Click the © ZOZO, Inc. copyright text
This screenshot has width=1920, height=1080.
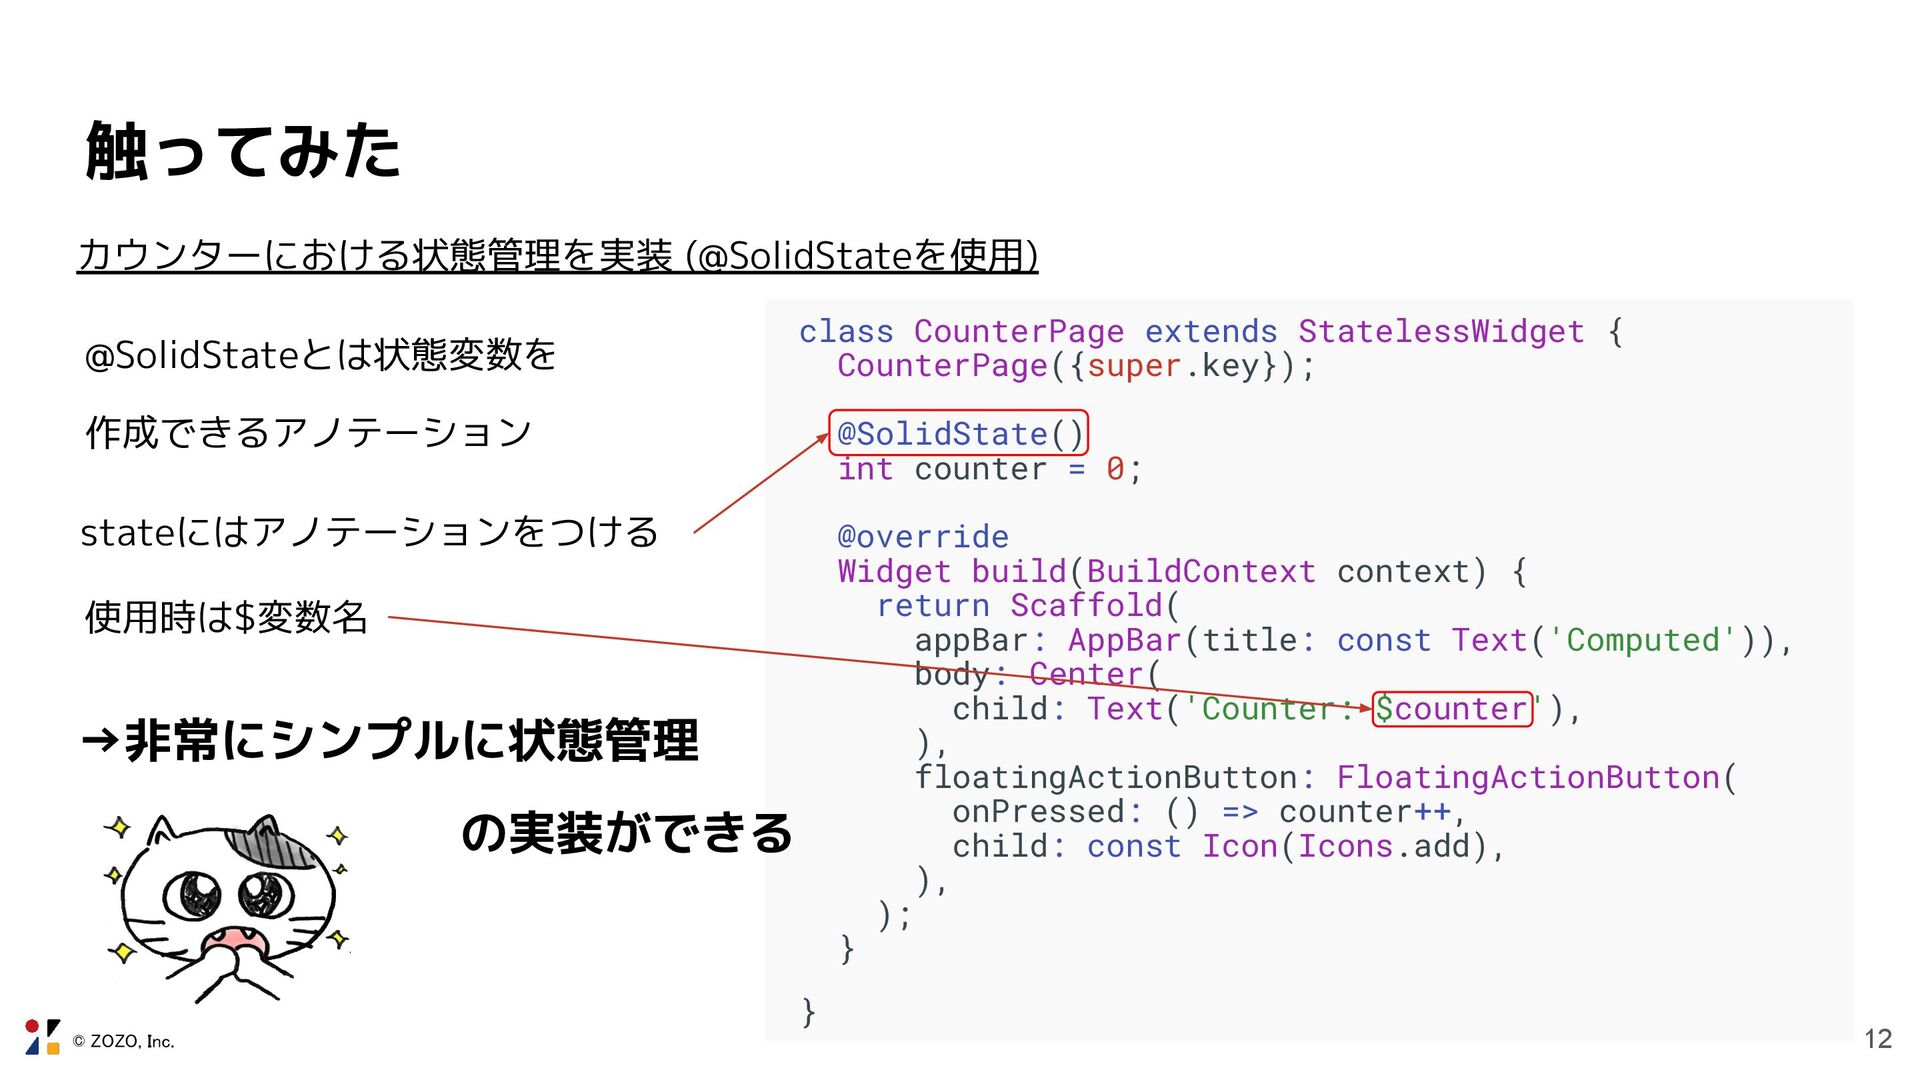click(x=124, y=1042)
